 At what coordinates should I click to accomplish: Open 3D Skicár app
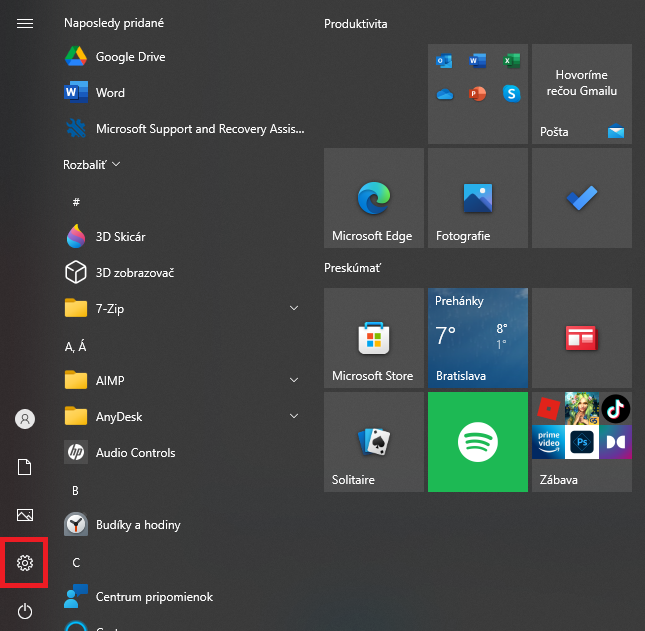pyautogui.click(x=183, y=237)
